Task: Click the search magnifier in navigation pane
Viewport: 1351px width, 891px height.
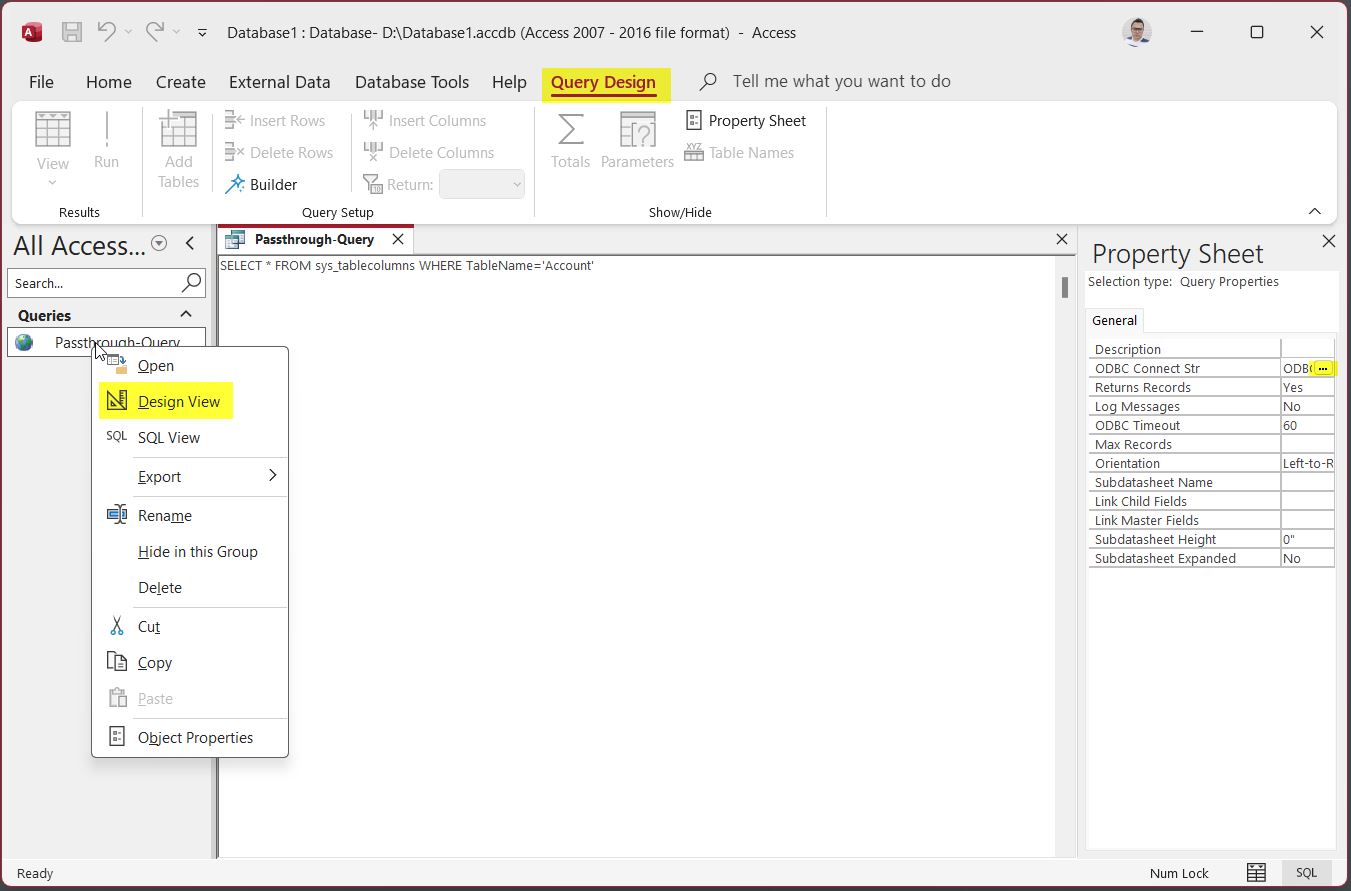Action: pyautogui.click(x=191, y=283)
